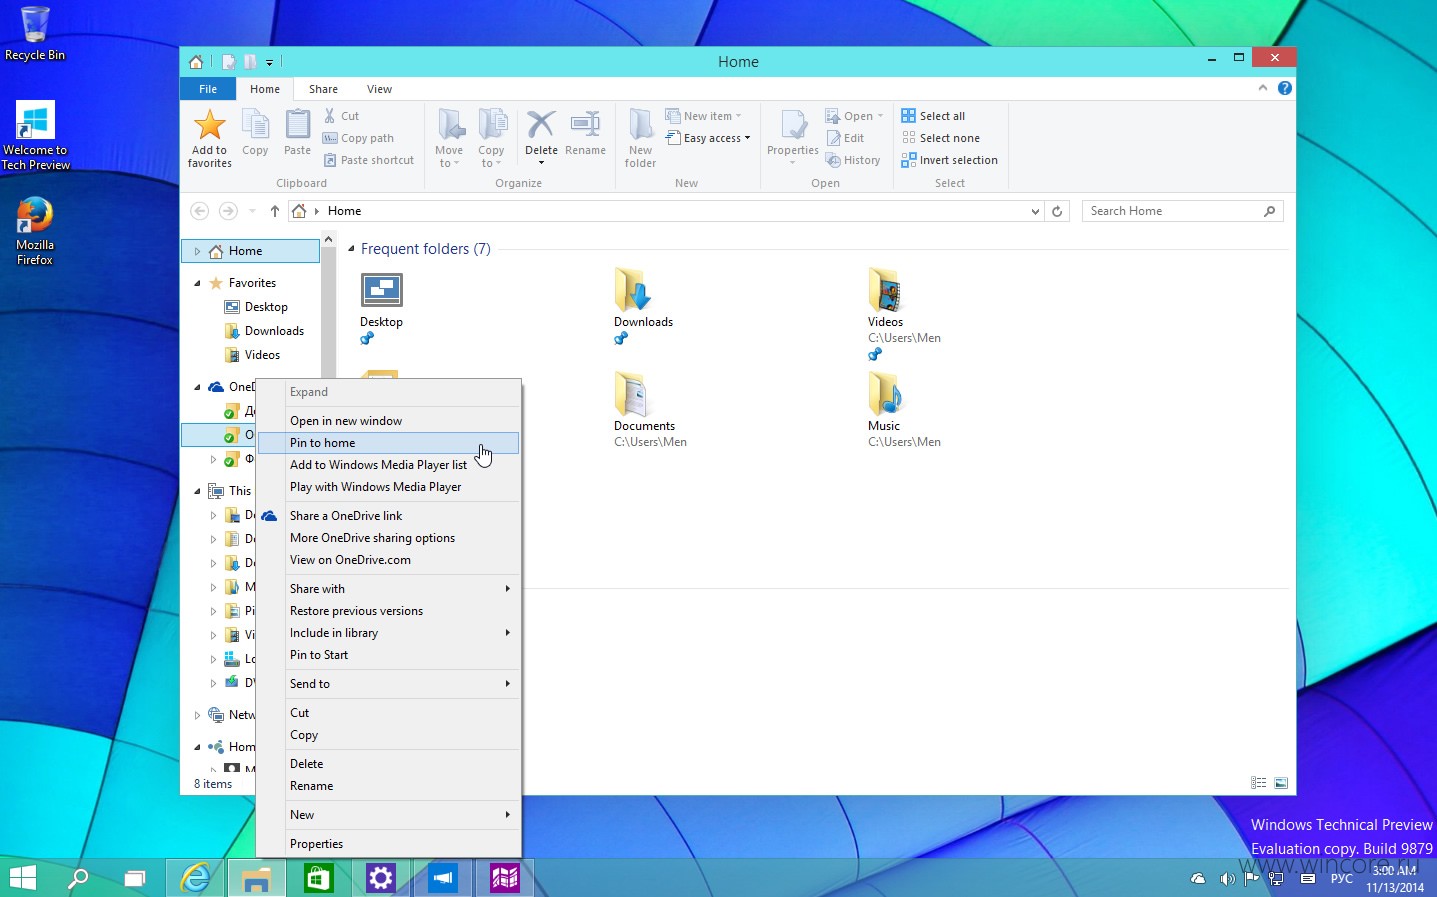Open the New item dropdown
This screenshot has width=1437, height=897.
point(704,116)
